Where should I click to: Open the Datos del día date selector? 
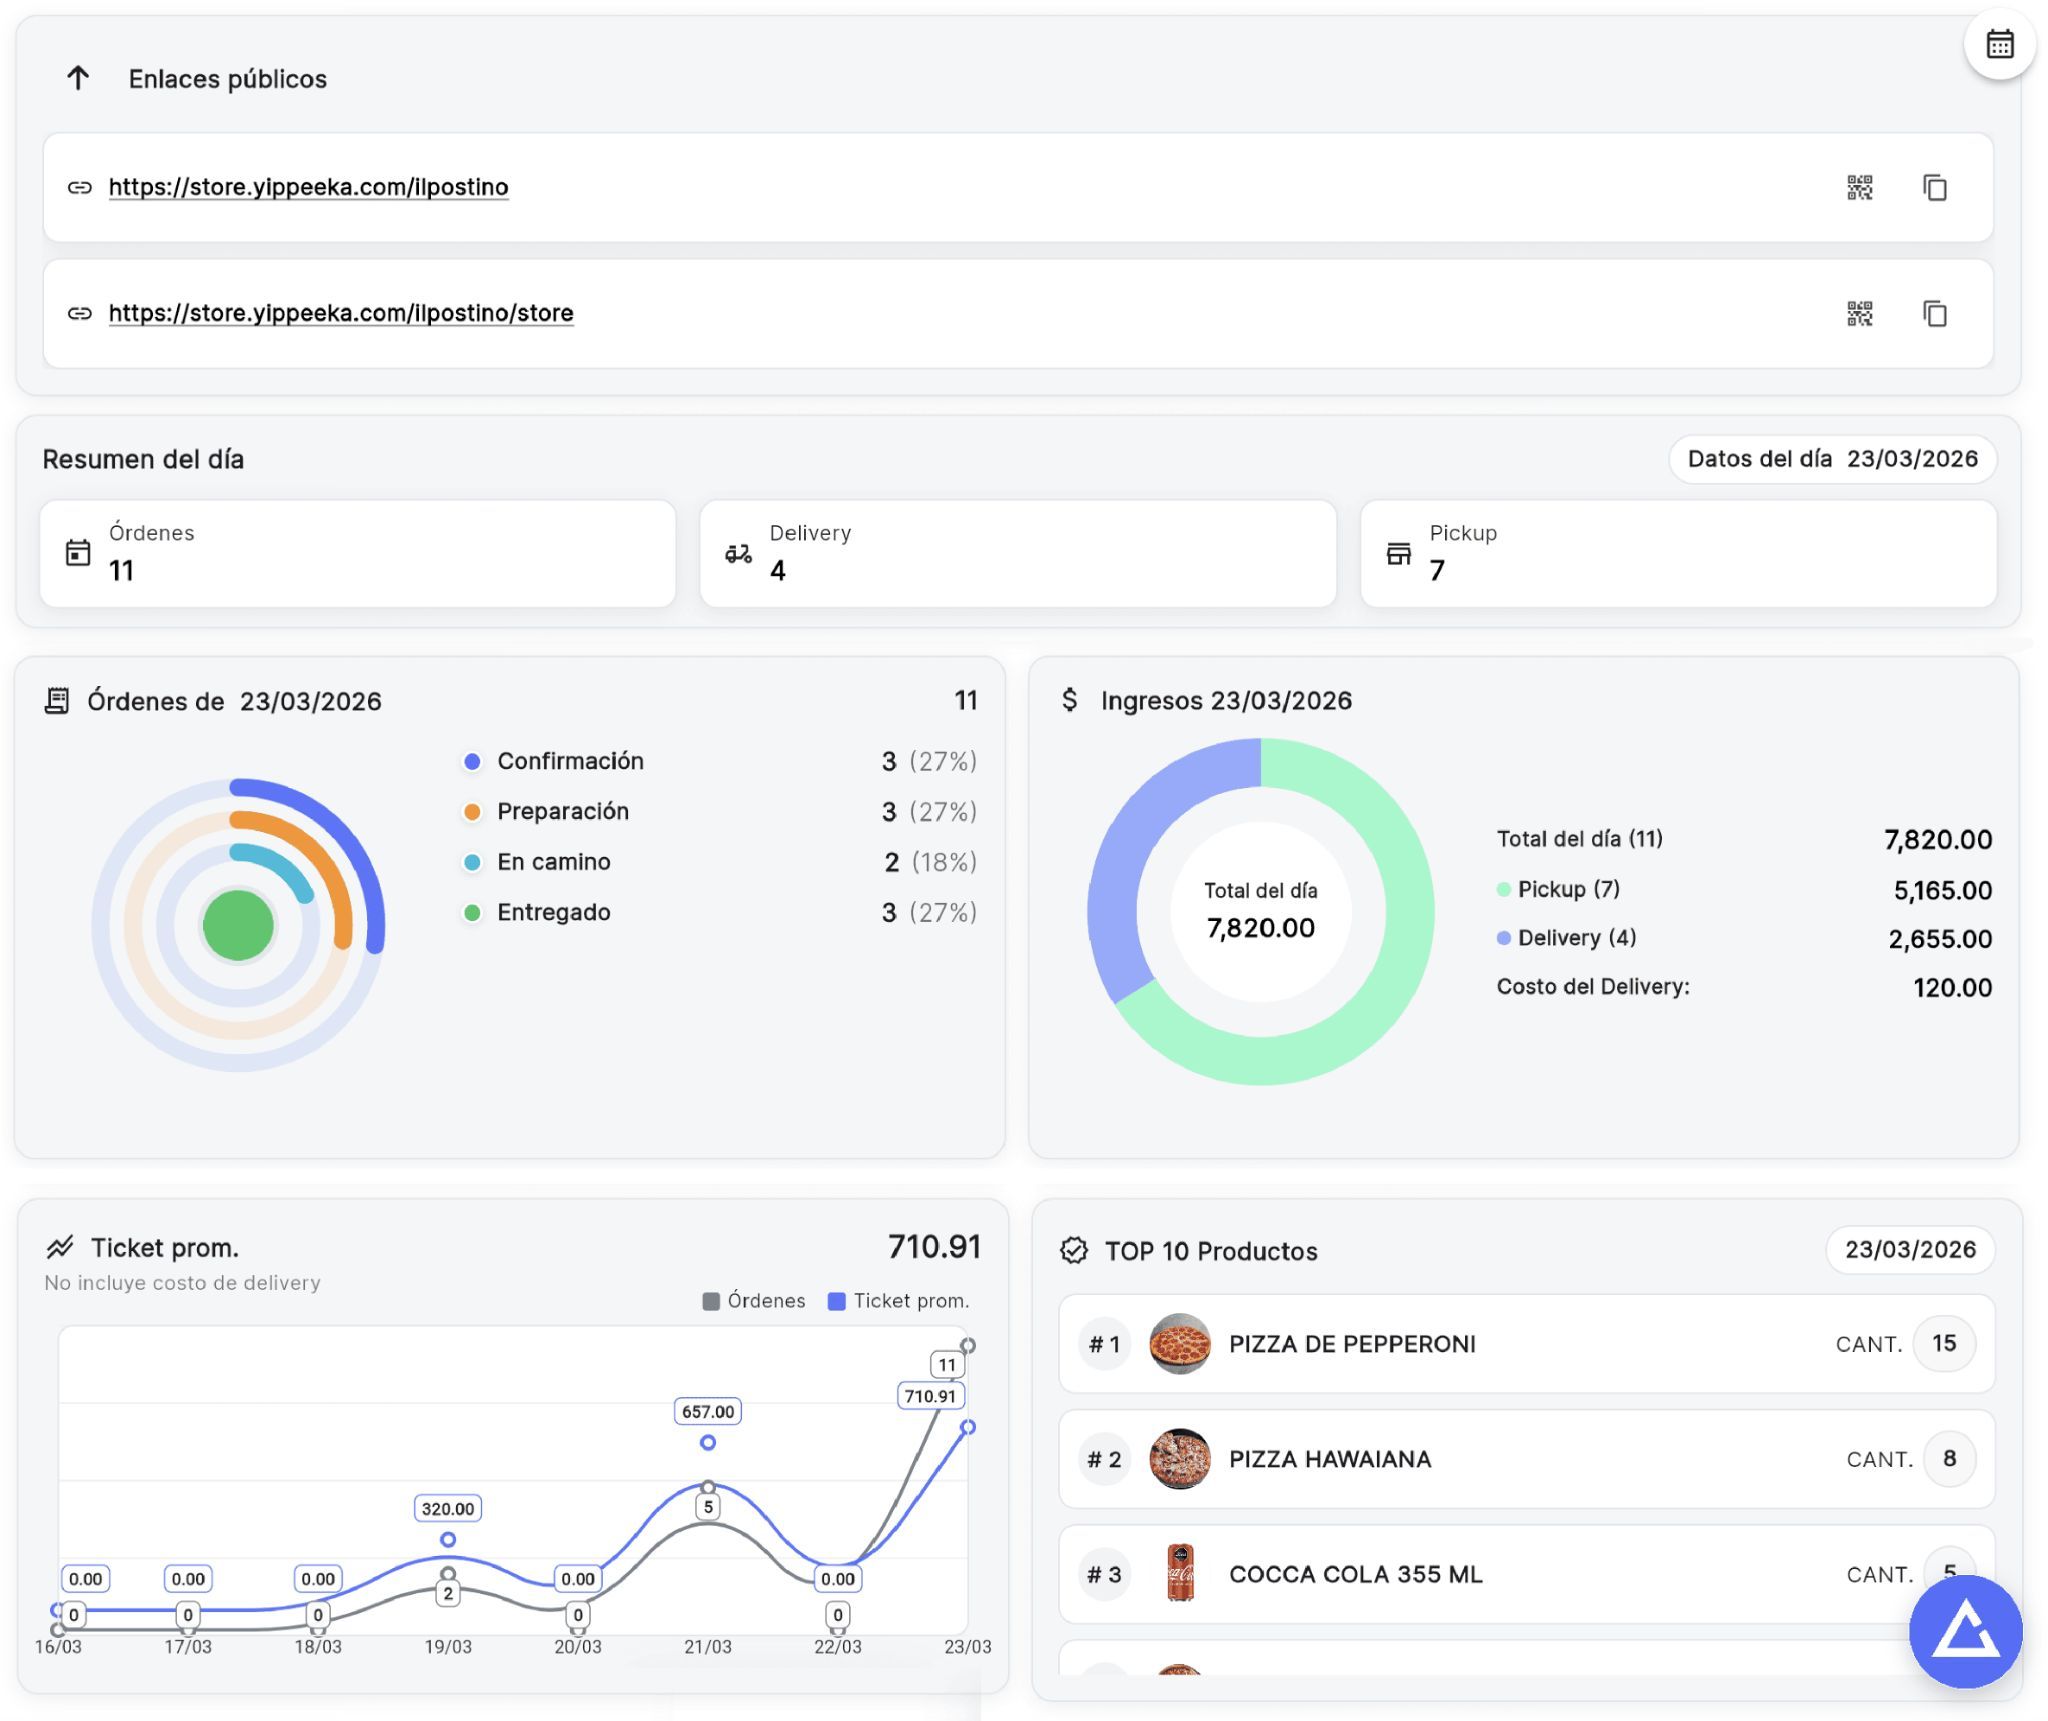pos(1833,459)
